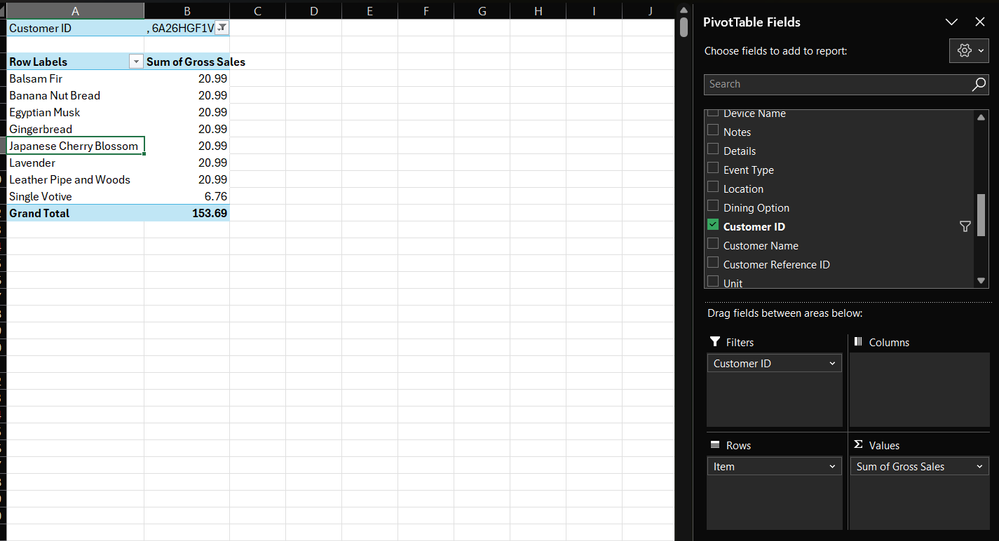Uncheck the Customer ID field checkbox
The image size is (999, 541).
pyautogui.click(x=713, y=226)
